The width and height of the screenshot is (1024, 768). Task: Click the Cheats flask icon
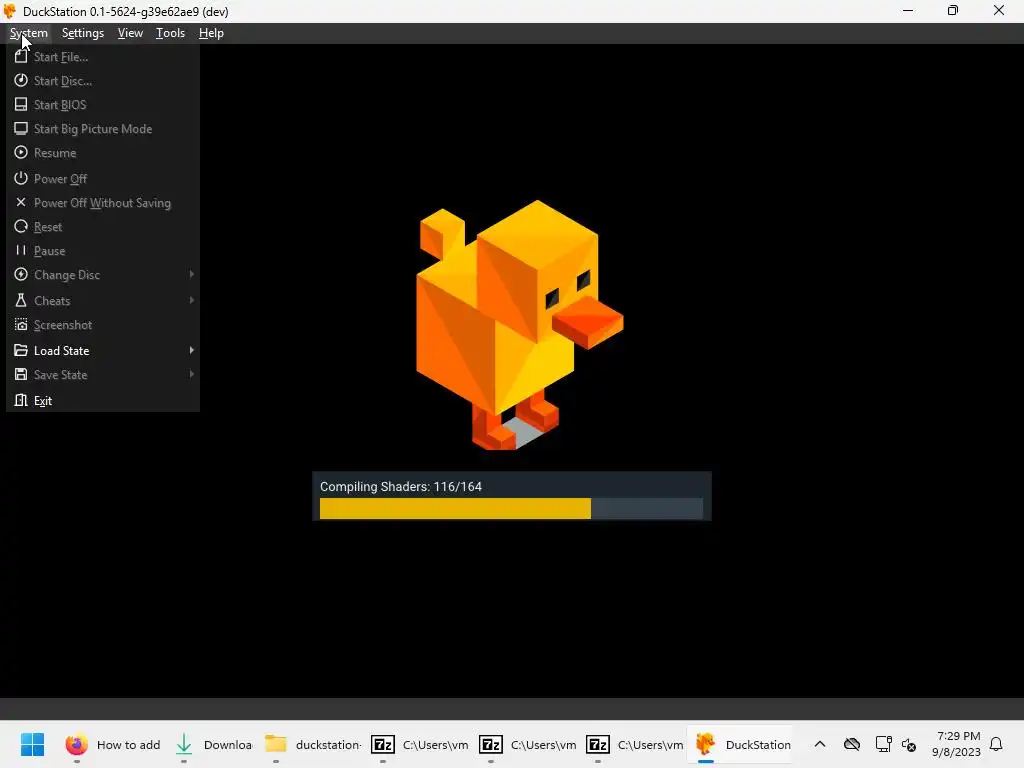[21, 300]
